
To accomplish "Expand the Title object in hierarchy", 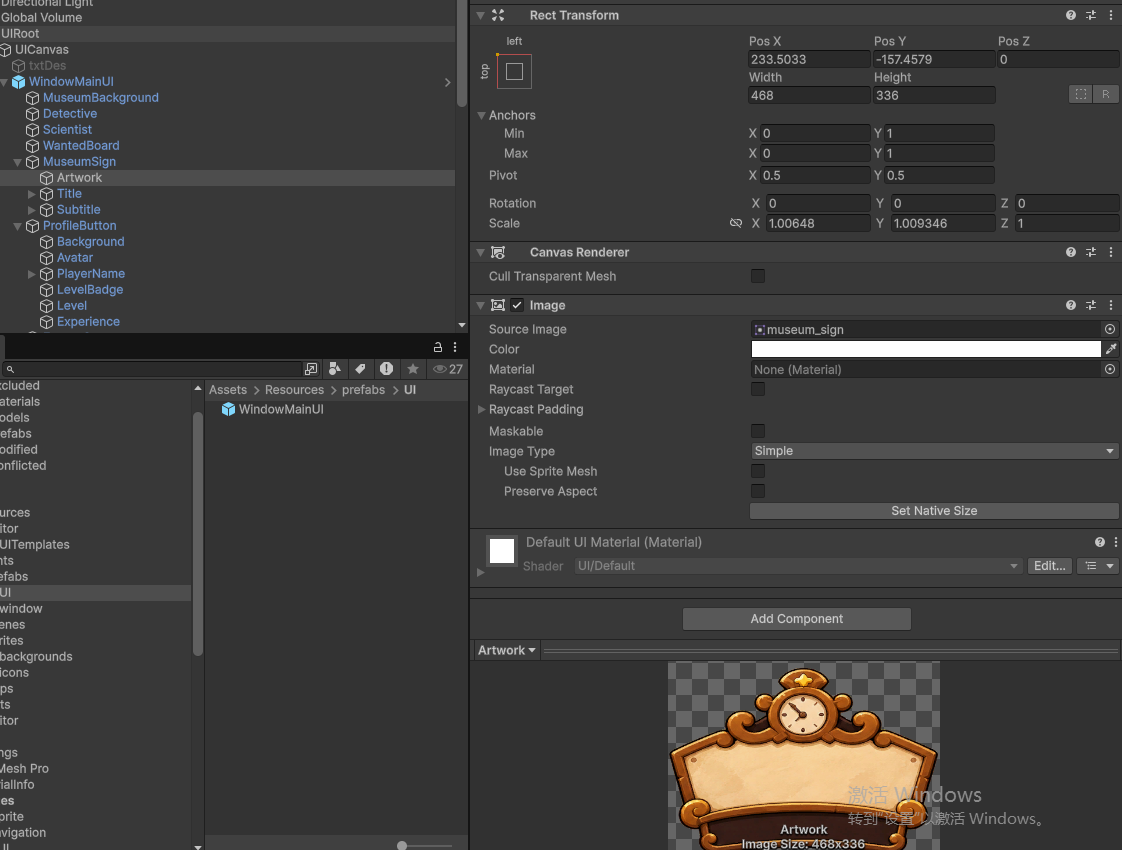I will [31, 194].
